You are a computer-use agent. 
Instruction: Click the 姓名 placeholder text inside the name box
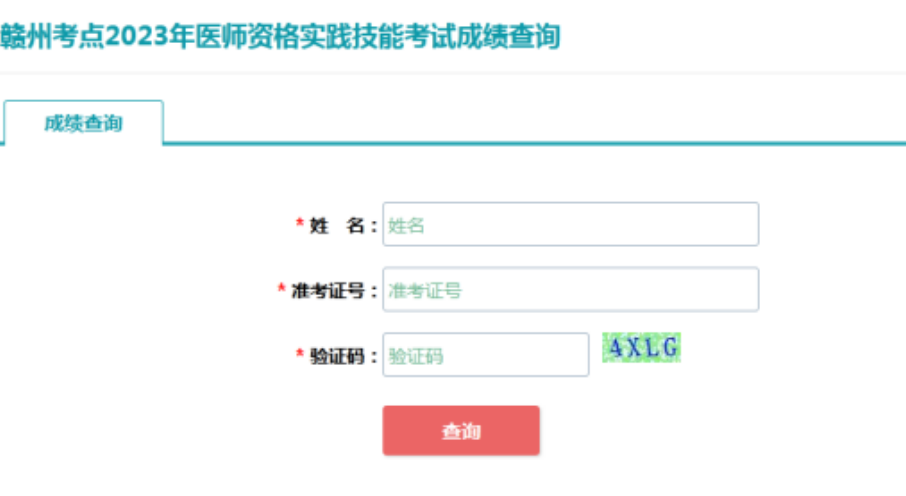[406, 225]
